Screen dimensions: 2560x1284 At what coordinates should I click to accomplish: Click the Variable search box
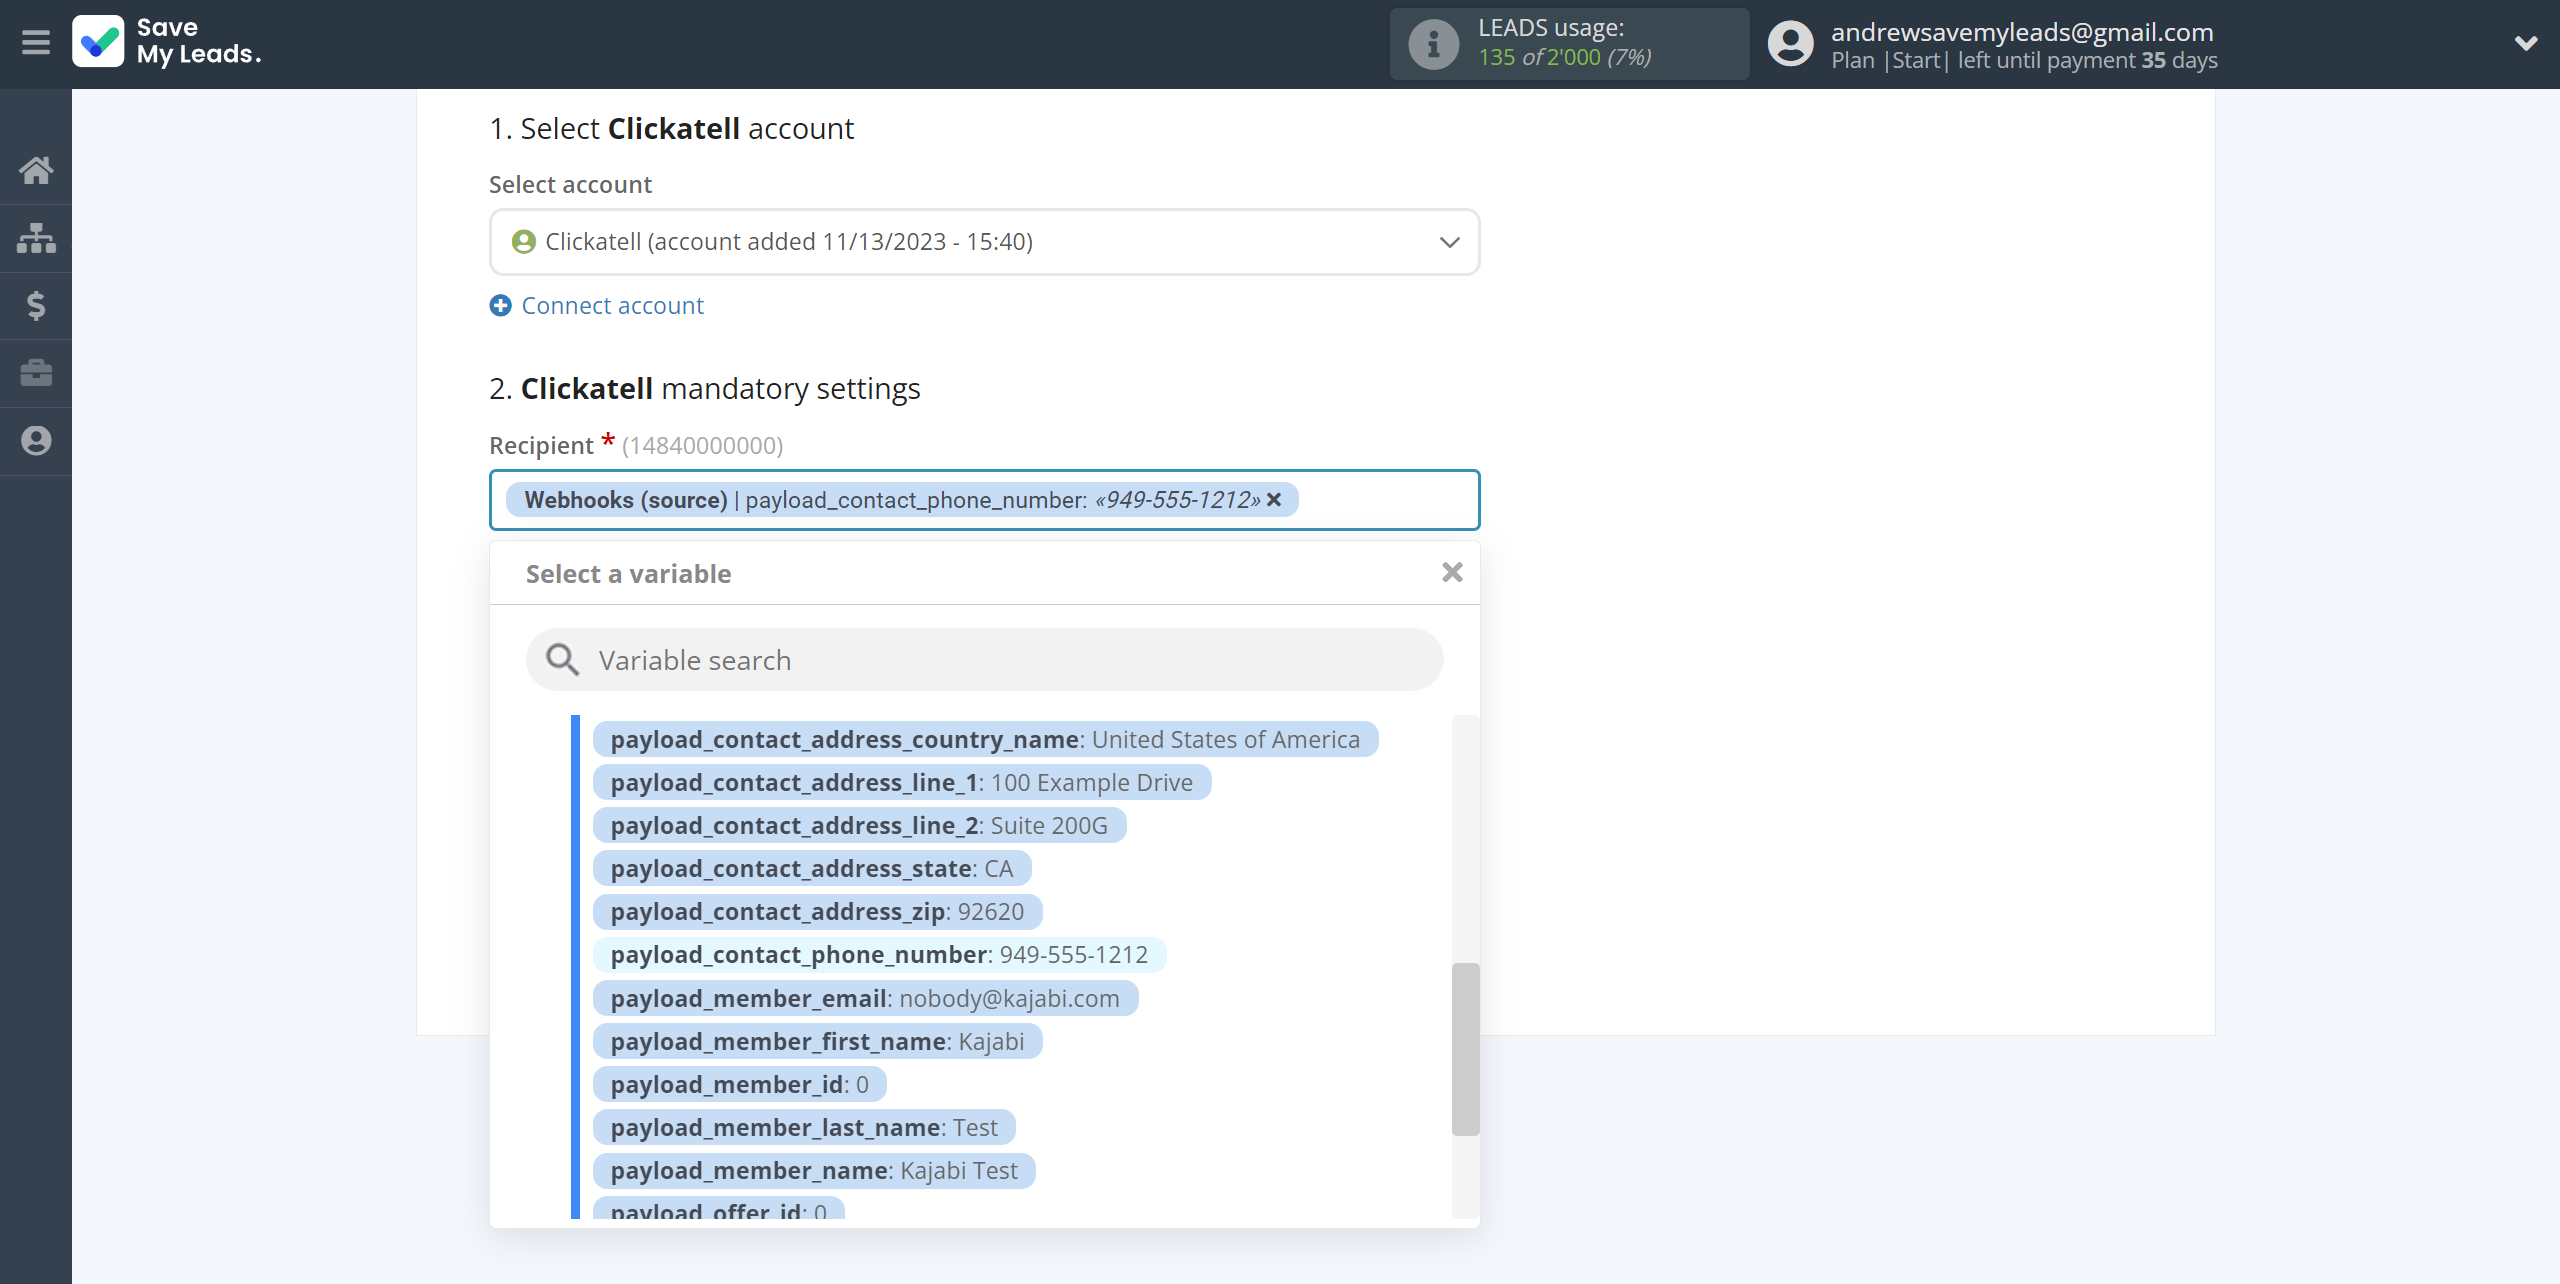pos(984,660)
